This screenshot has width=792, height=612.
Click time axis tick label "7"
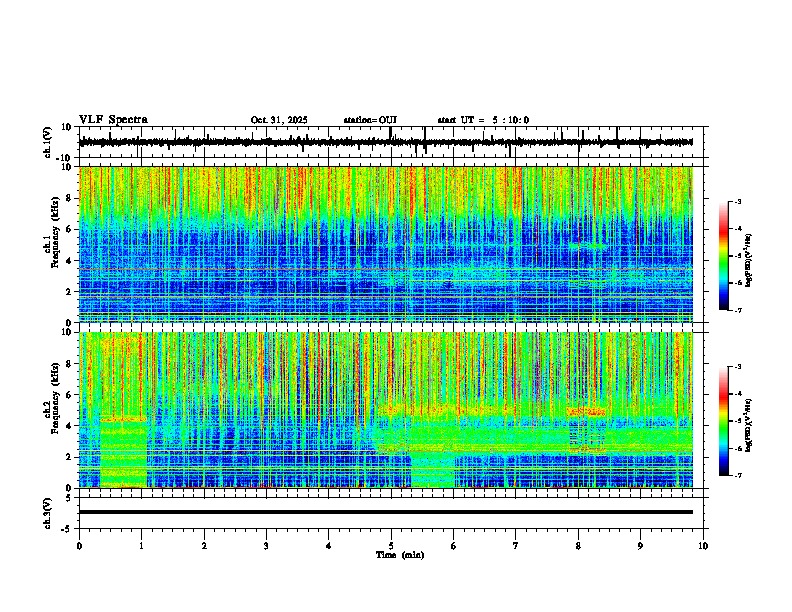pyautogui.click(x=516, y=546)
